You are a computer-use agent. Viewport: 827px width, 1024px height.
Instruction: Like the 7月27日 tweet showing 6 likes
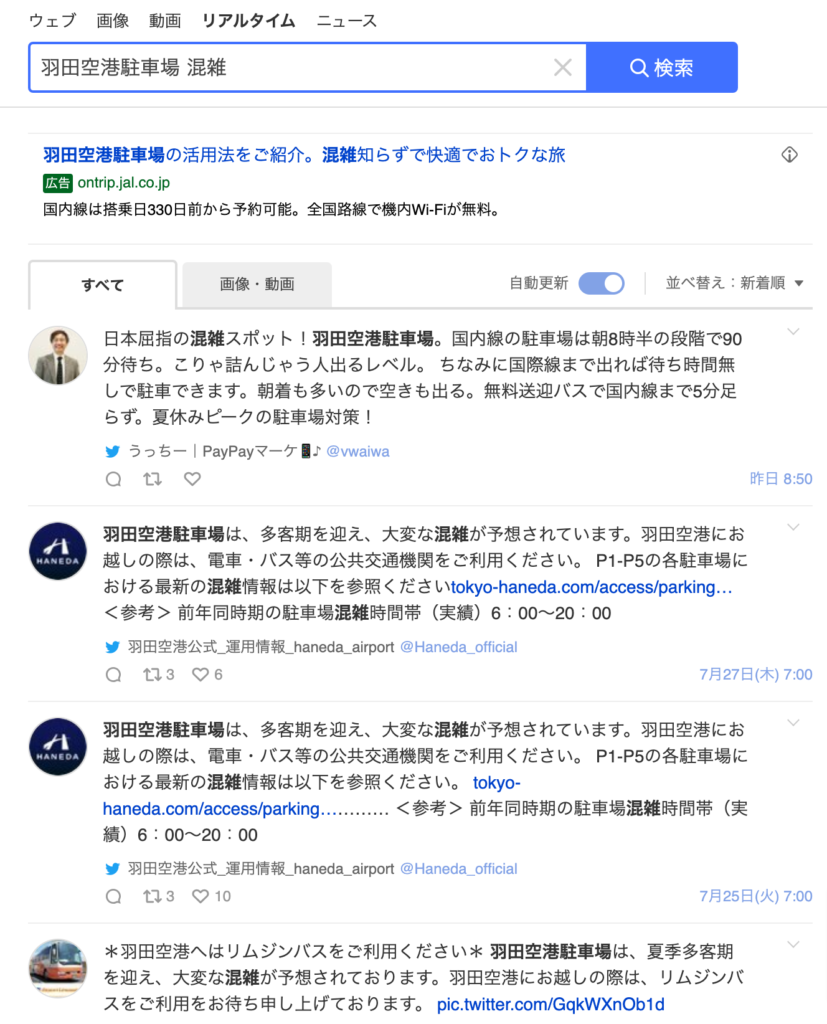pyautogui.click(x=207, y=675)
